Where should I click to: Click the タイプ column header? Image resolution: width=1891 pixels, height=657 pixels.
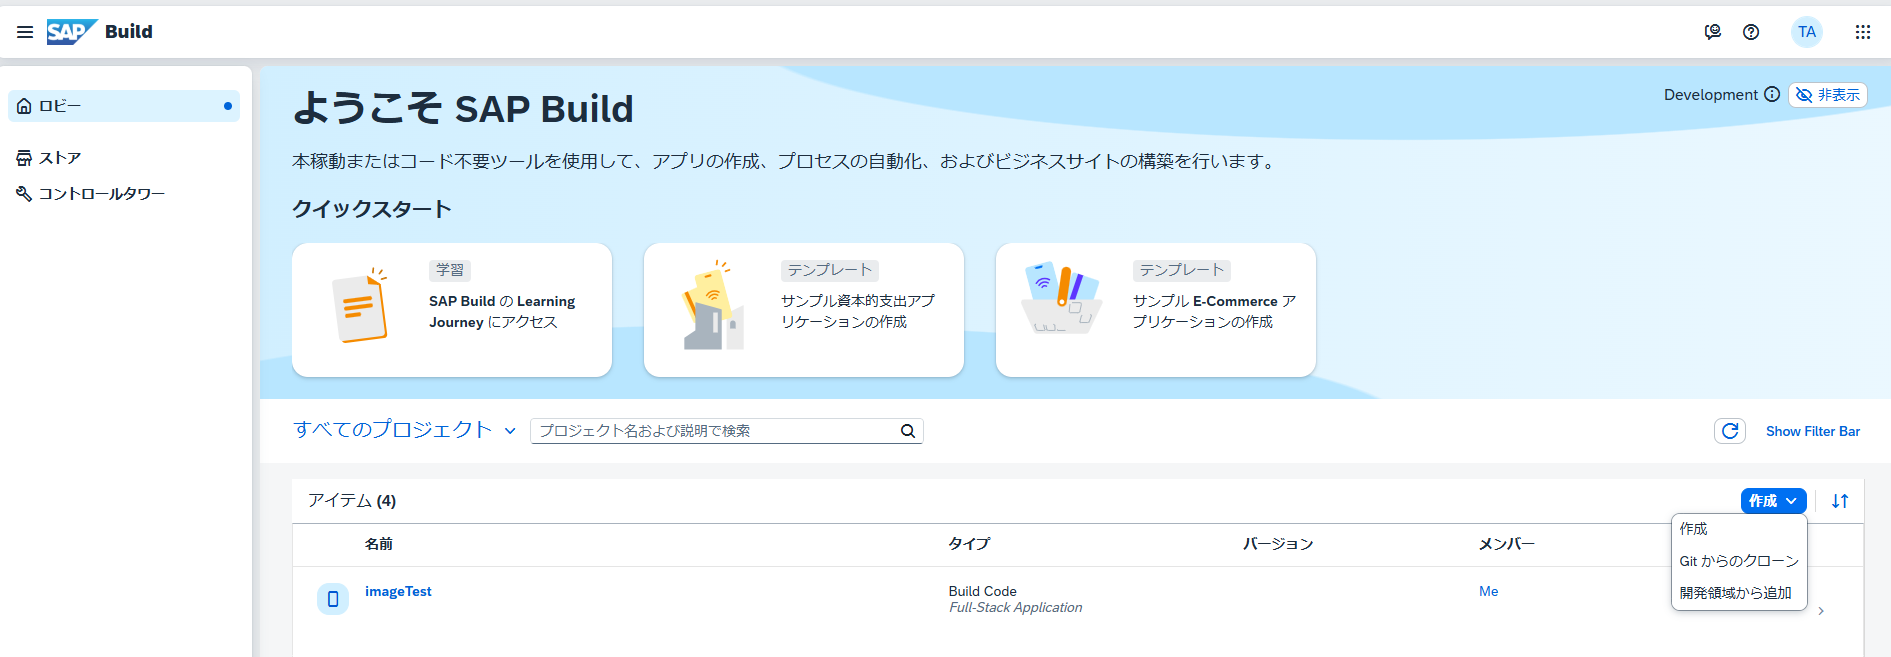pos(969,544)
